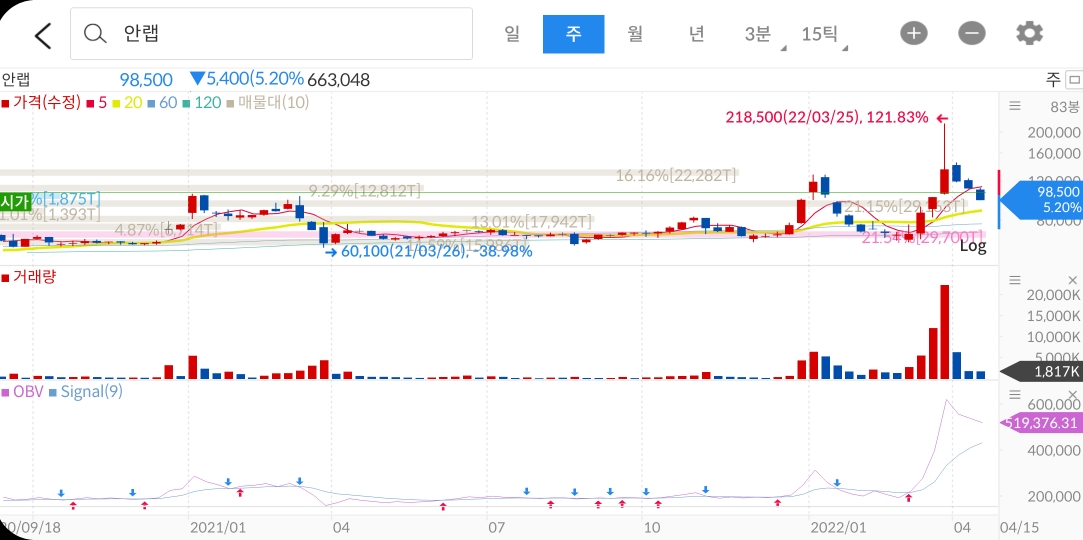The width and height of the screenshot is (1083, 540).
Task: Open the OBV panel hamburger menu
Action: (1015, 394)
